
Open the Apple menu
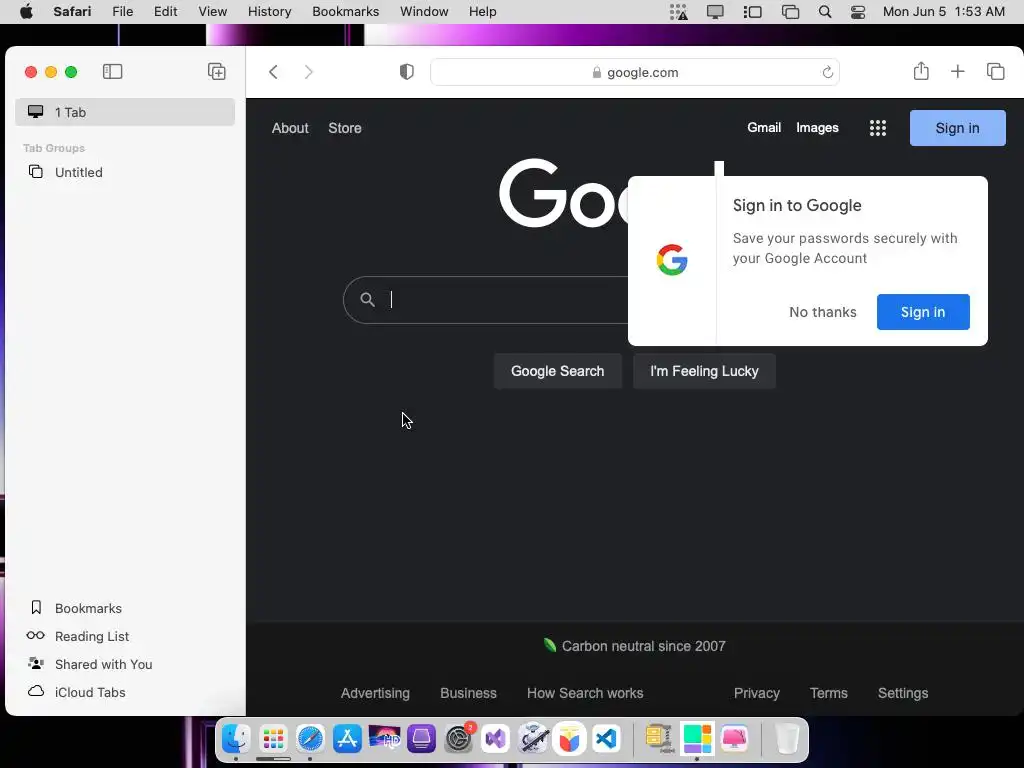26,12
